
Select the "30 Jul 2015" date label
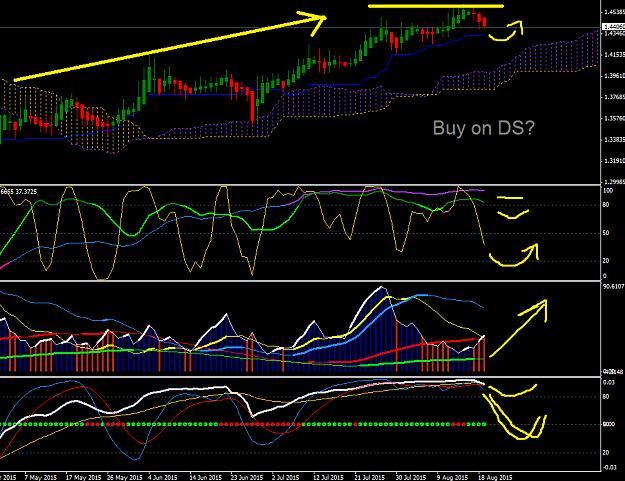pos(411,477)
